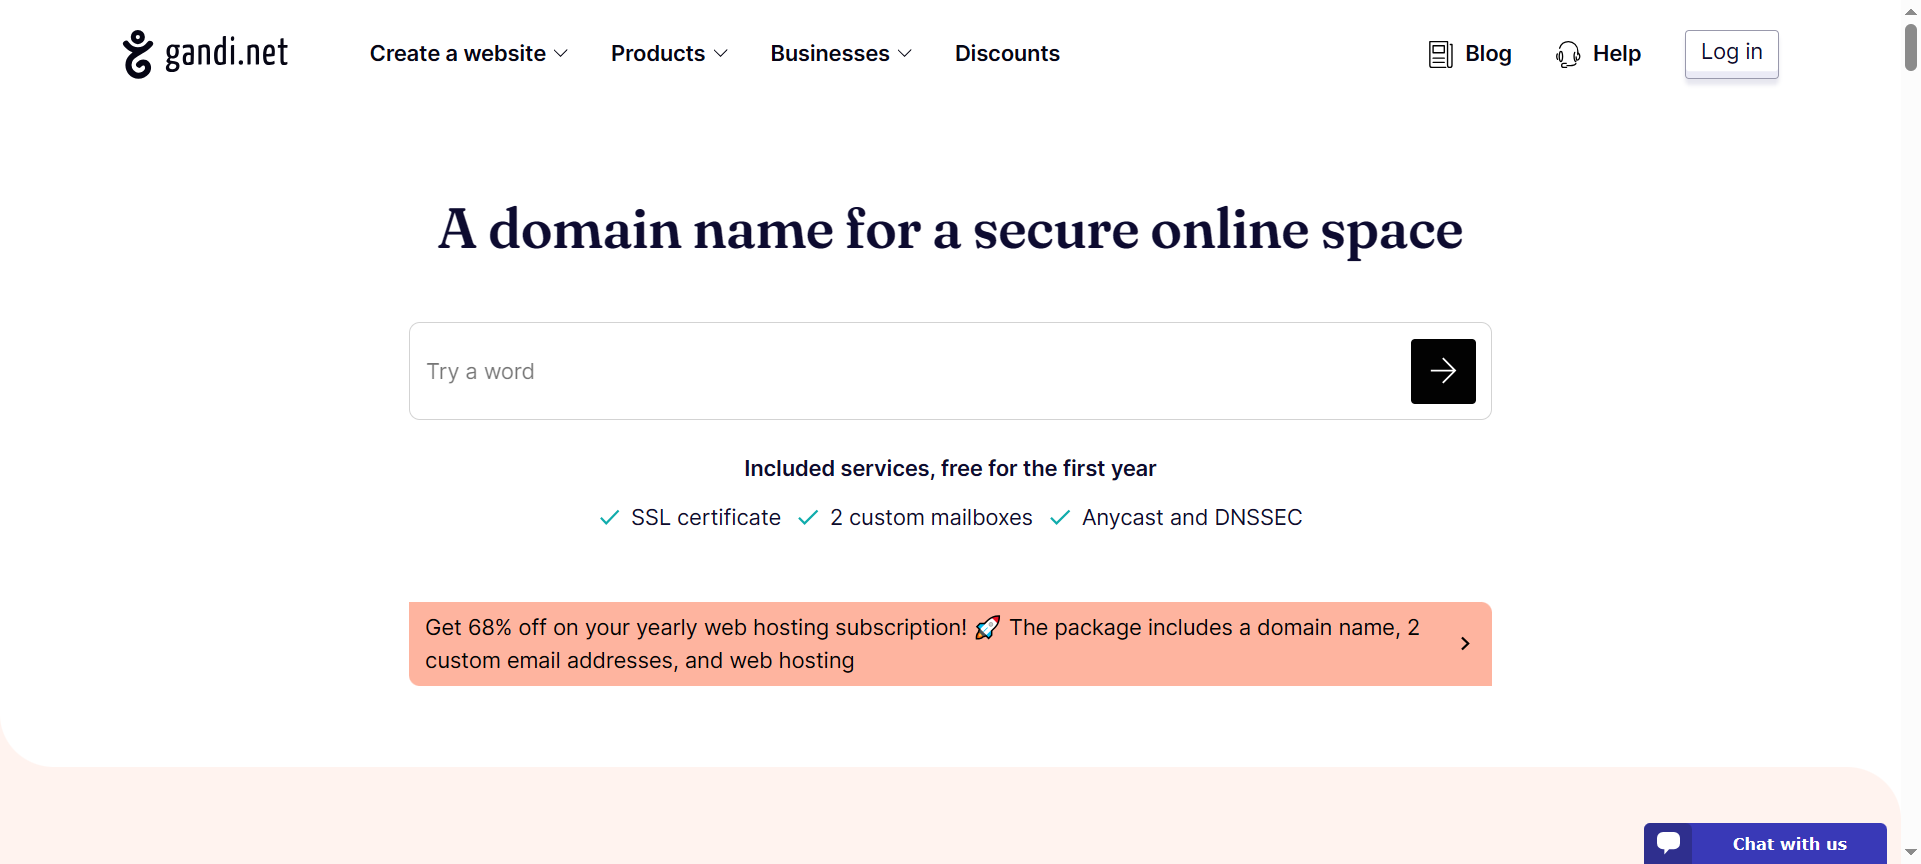Click the gandi.net wordmark text
The height and width of the screenshot is (864, 1921).
(x=226, y=53)
